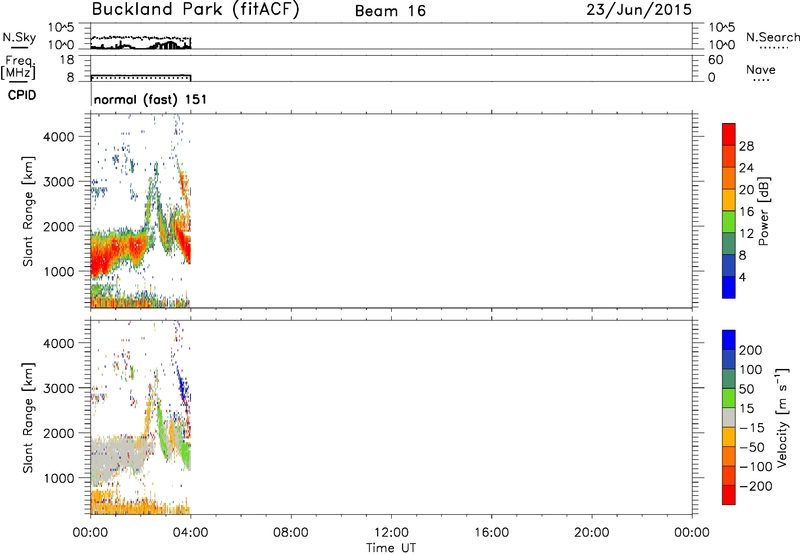Click the 'Buckland Park (fitACF)' title
This screenshot has height=554, width=800.
point(195,10)
